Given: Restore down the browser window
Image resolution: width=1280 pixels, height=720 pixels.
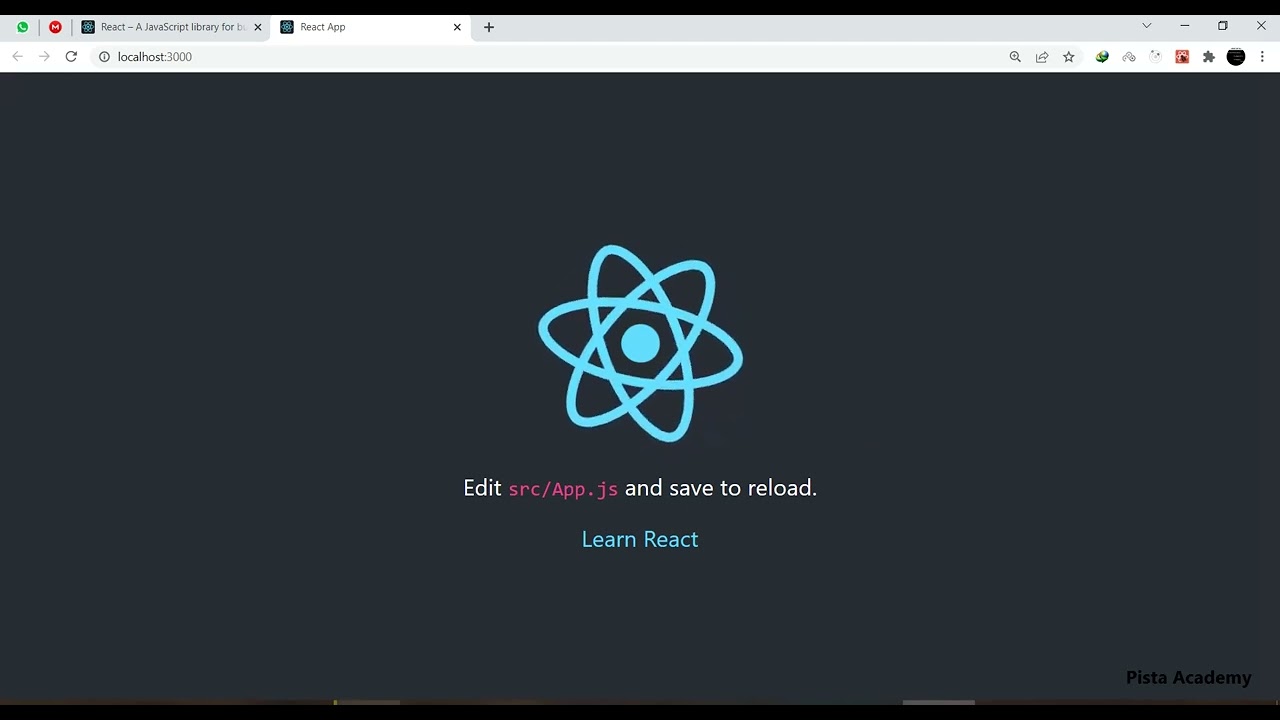Looking at the screenshot, I should (x=1222, y=26).
